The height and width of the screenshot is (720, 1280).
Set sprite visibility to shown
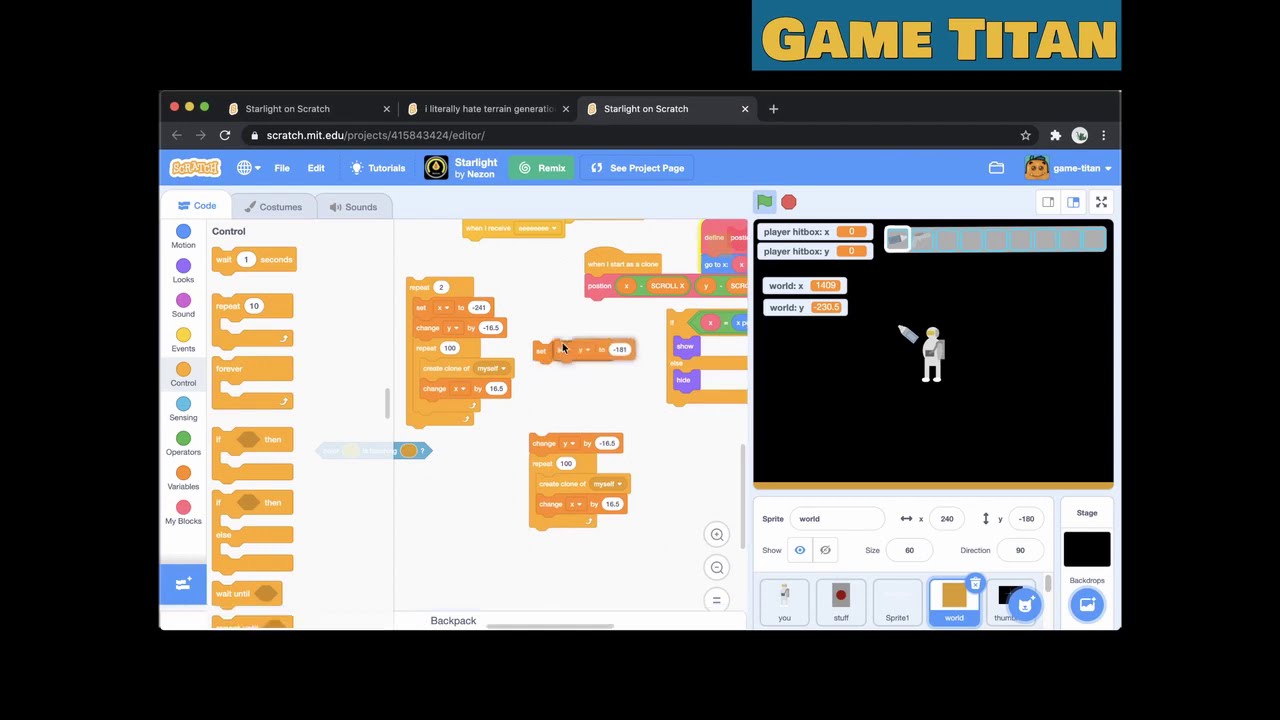tap(800, 550)
